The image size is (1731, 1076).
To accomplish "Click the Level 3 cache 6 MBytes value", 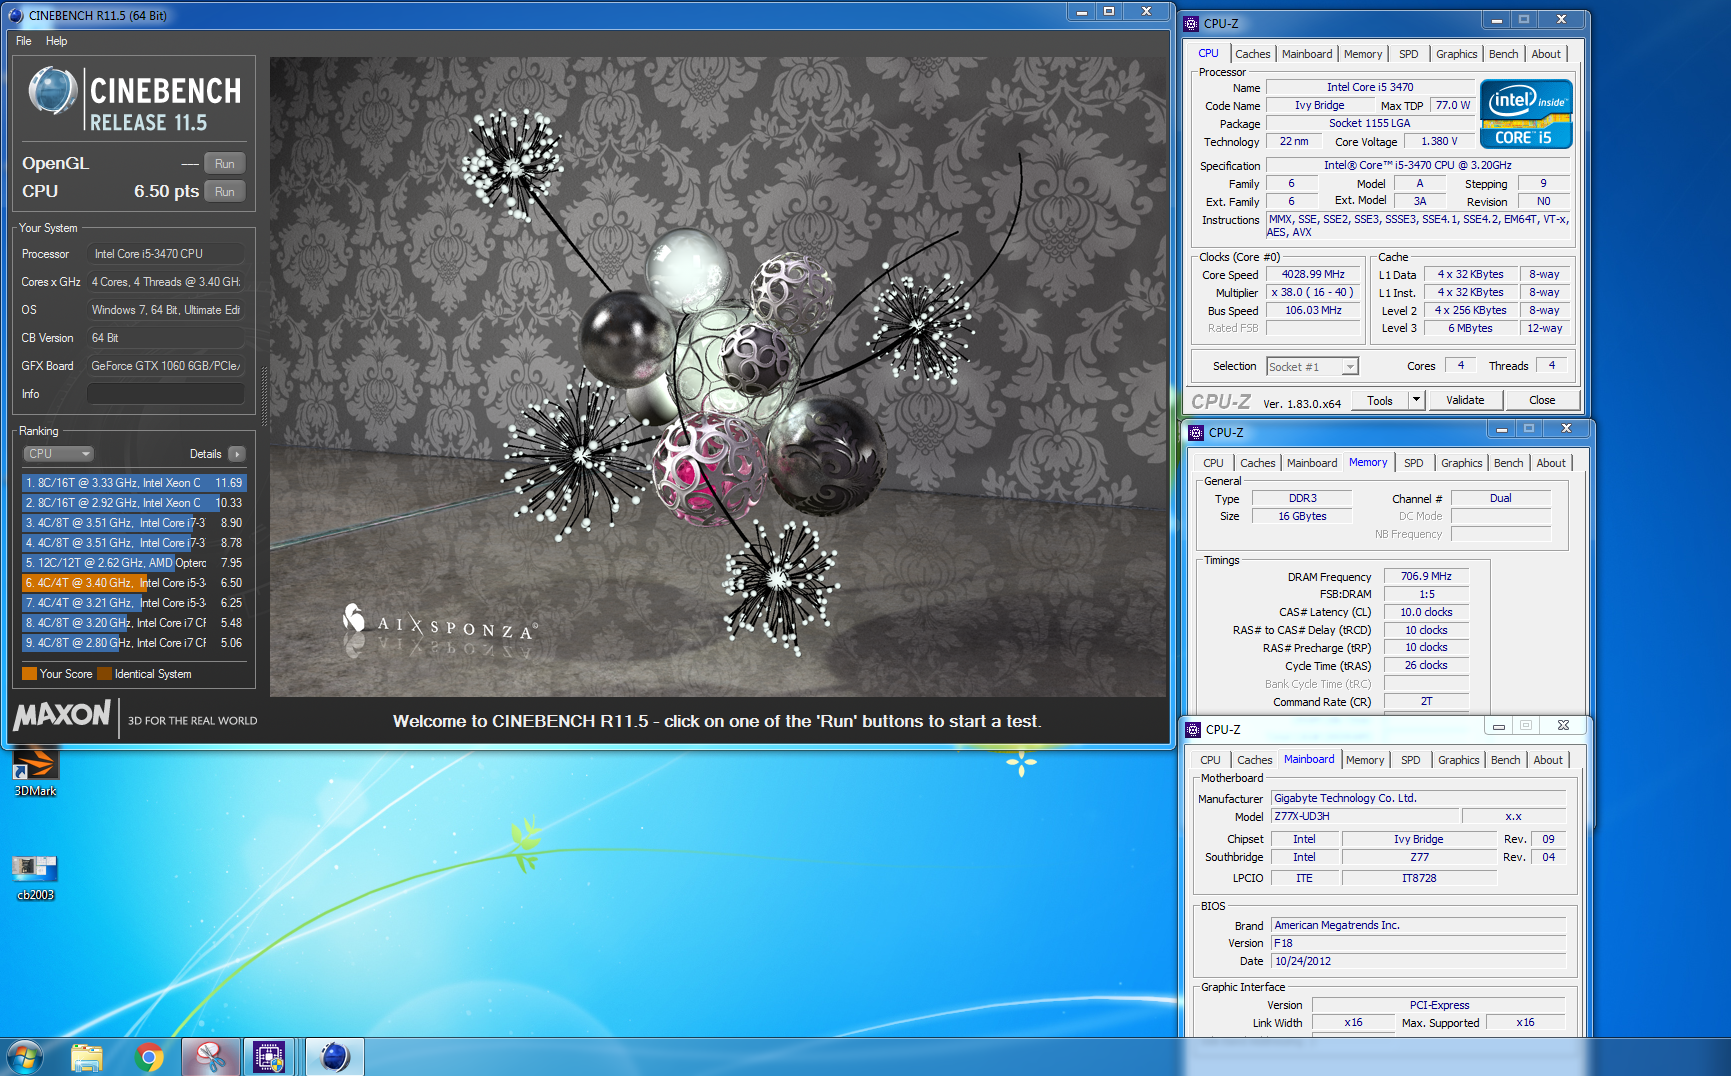I will [1470, 329].
